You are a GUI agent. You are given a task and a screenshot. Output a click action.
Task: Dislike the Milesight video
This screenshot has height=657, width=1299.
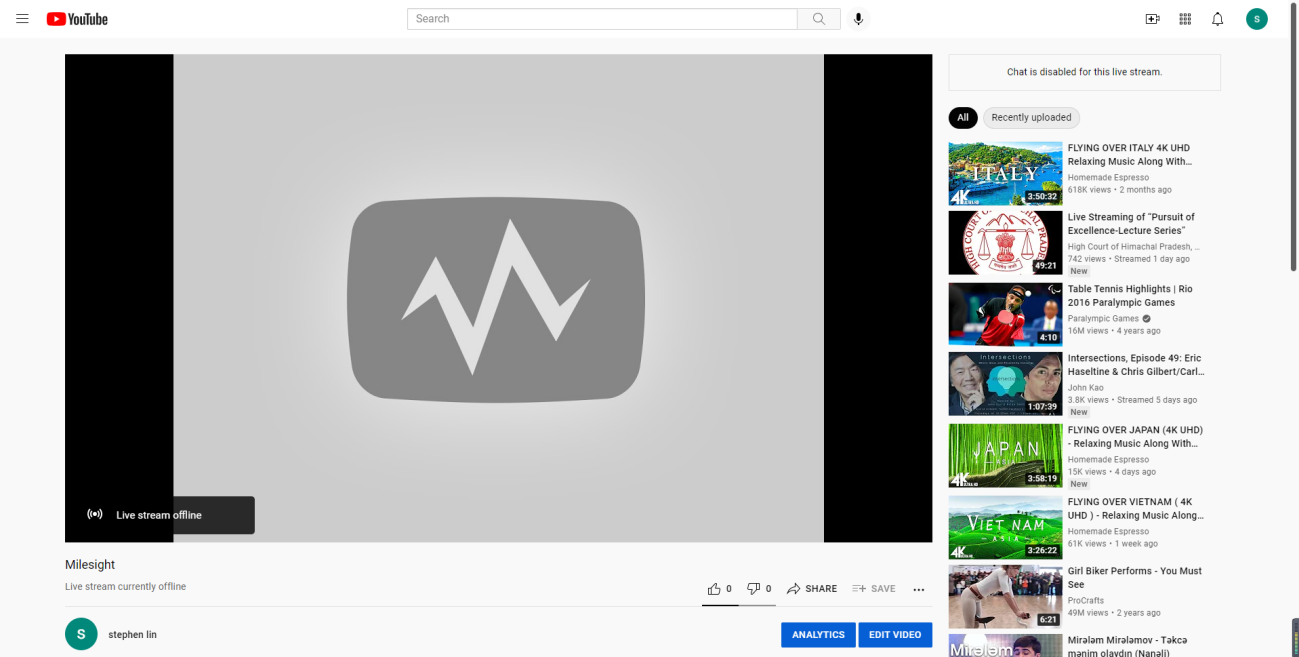tap(760, 589)
